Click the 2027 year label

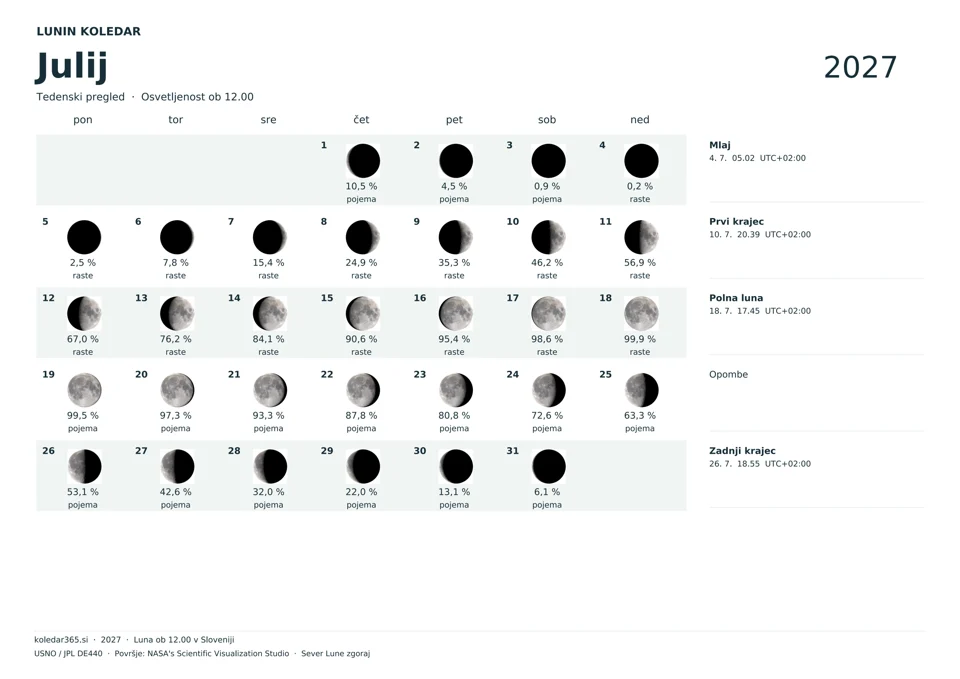(860, 67)
